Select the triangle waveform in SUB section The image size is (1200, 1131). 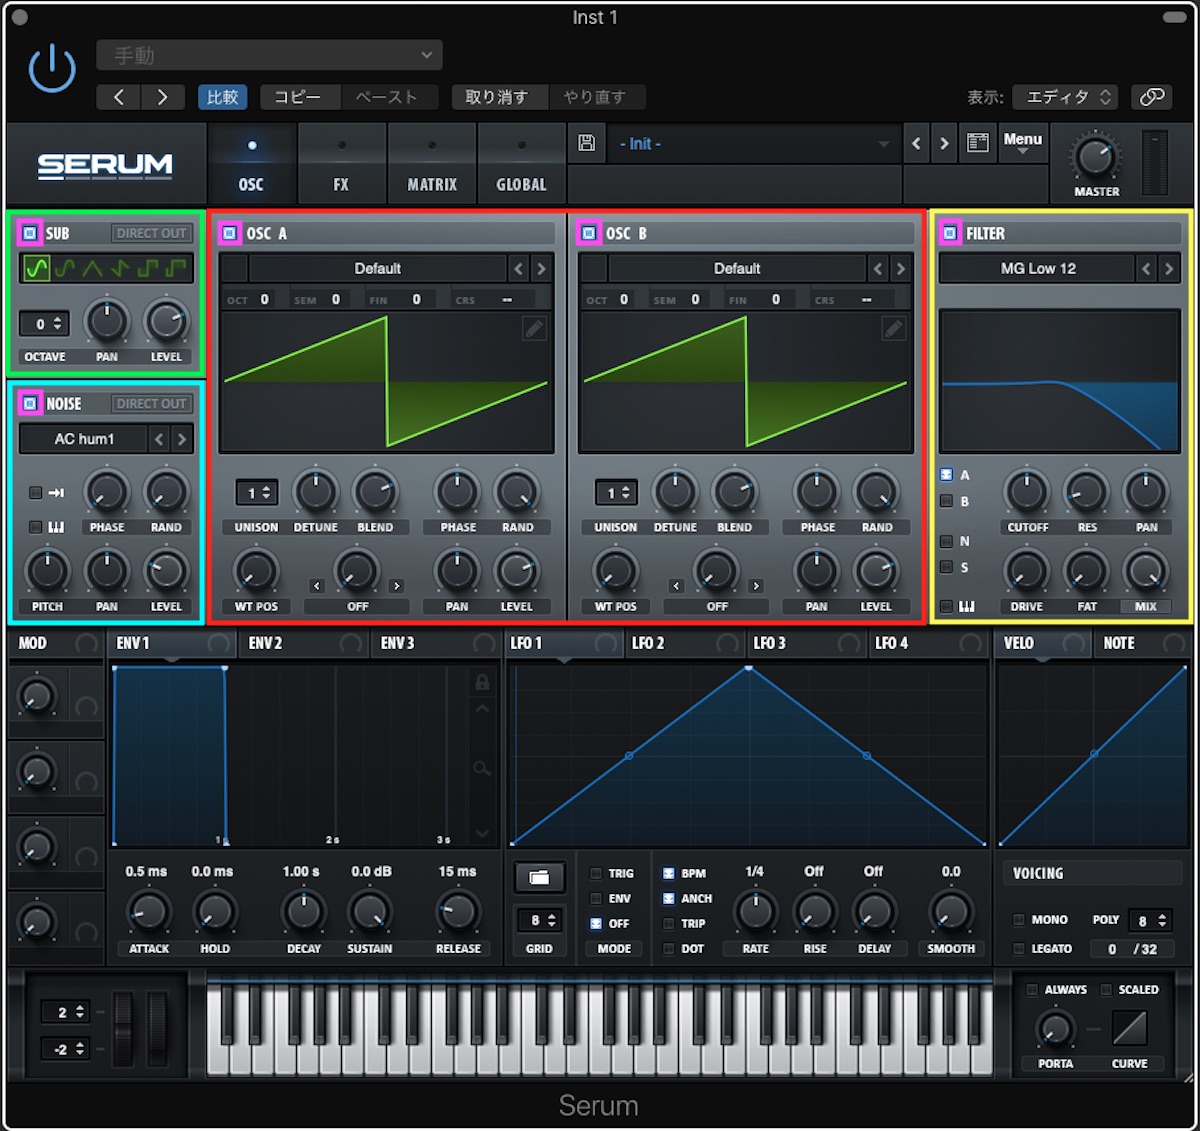click(x=92, y=268)
